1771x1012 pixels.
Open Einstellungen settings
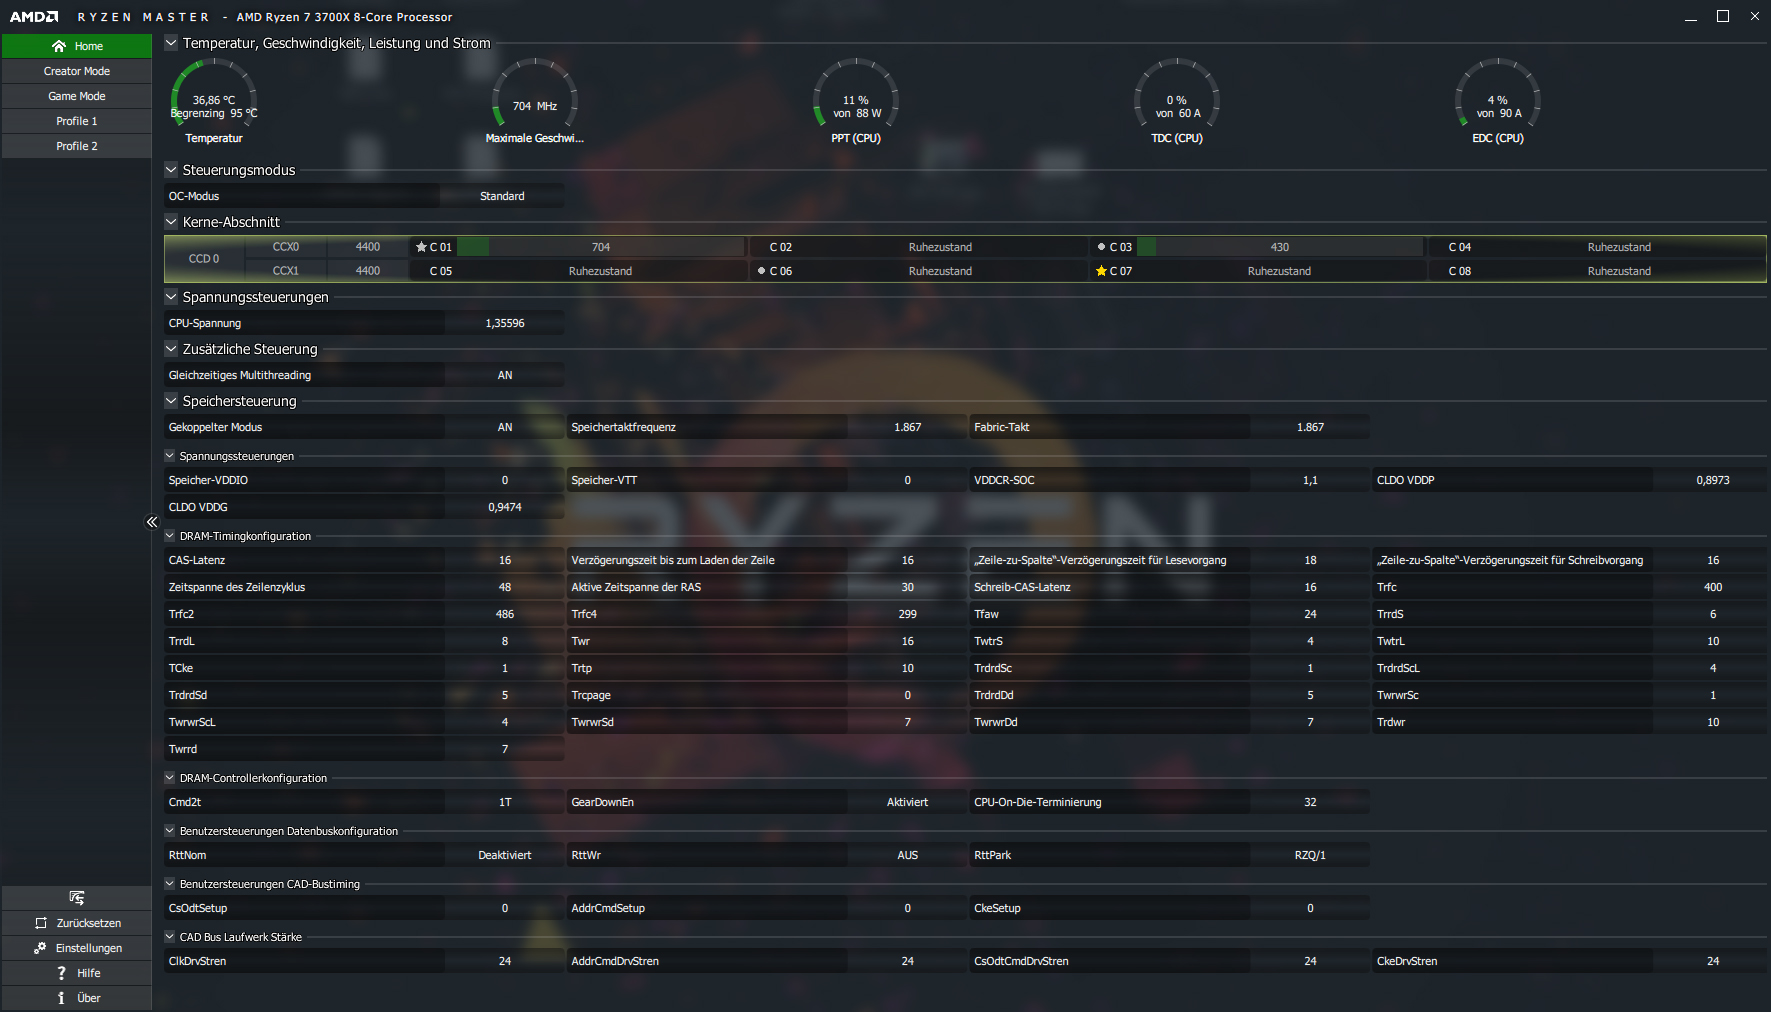point(77,948)
